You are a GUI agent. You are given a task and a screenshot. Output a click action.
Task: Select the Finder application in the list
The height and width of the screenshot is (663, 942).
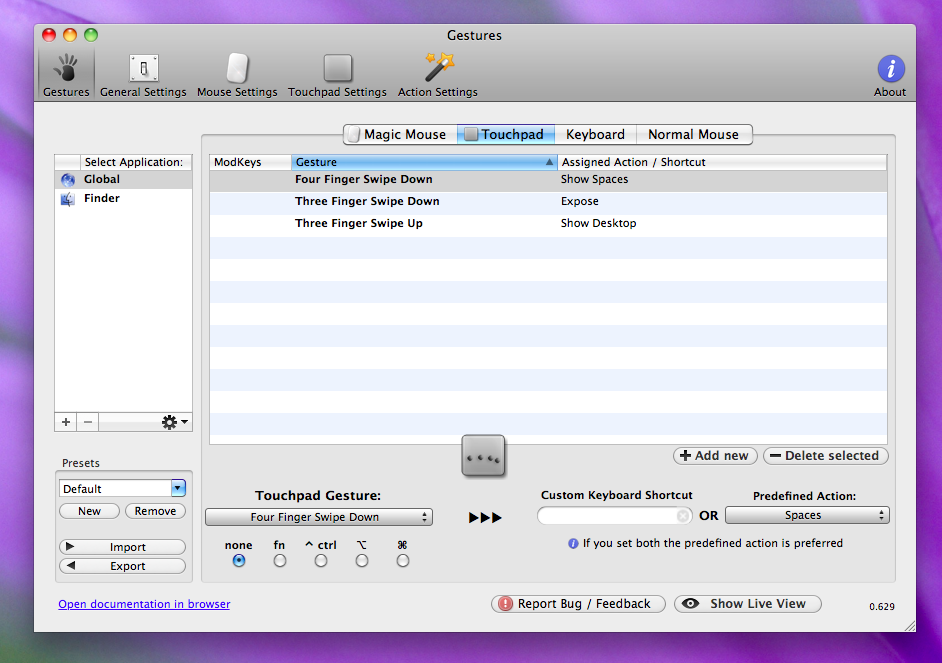[101, 199]
